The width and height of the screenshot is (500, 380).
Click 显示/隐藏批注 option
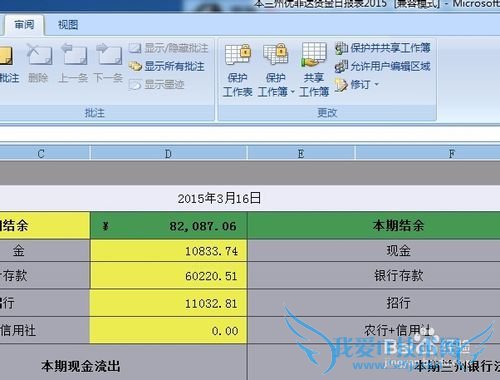point(169,48)
